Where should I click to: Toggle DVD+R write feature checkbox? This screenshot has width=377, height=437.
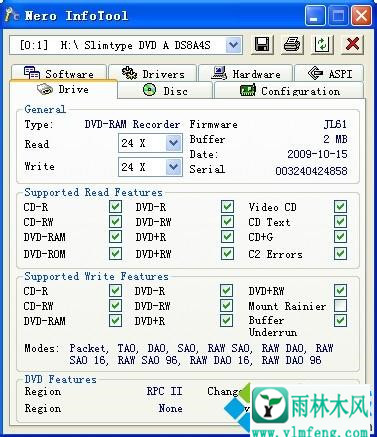pyautogui.click(x=226, y=321)
